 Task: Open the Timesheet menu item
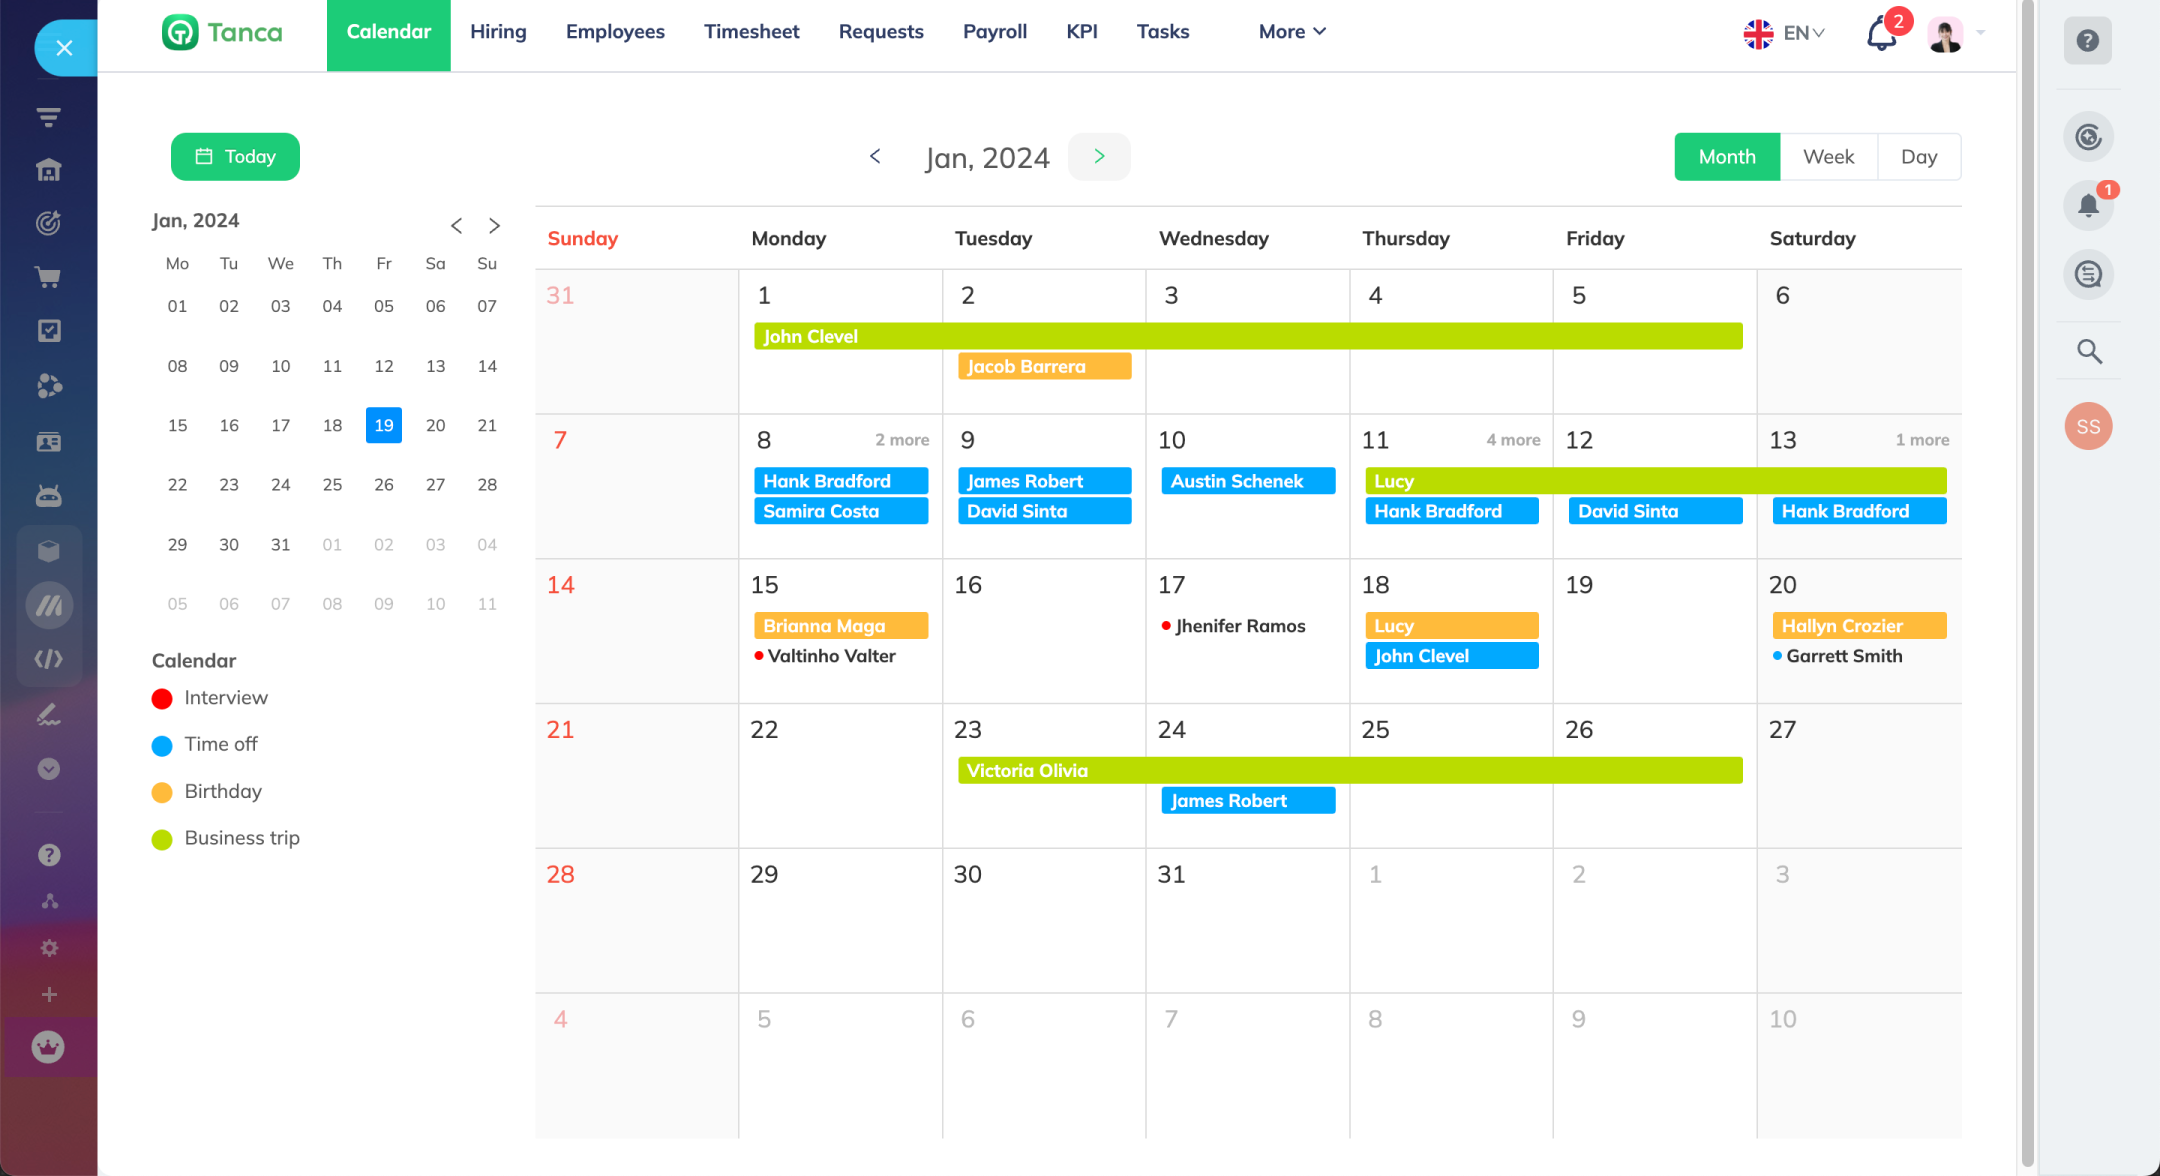tap(751, 32)
